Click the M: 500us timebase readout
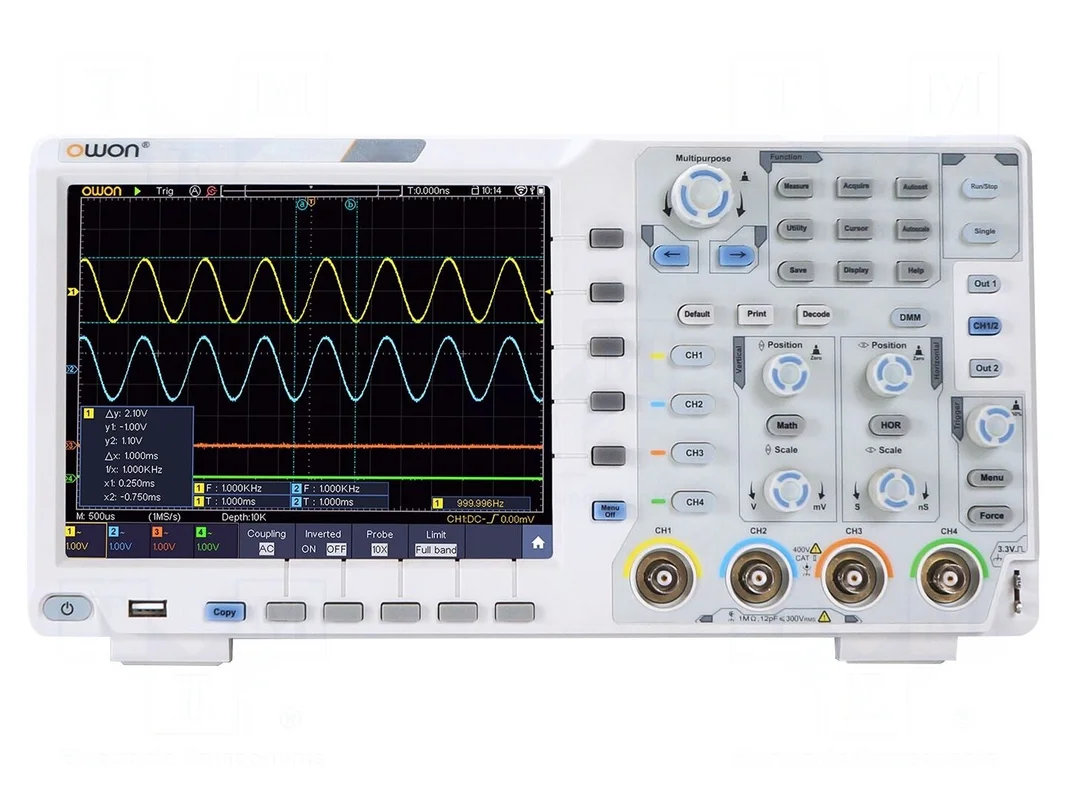1066x800 pixels. (96, 517)
